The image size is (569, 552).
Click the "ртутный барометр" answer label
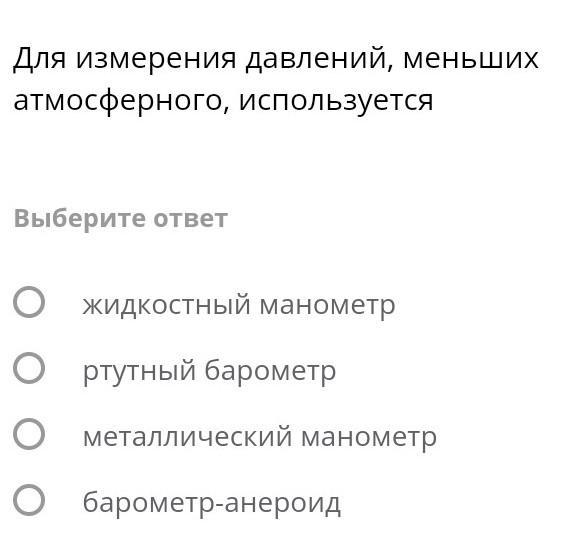click(209, 371)
